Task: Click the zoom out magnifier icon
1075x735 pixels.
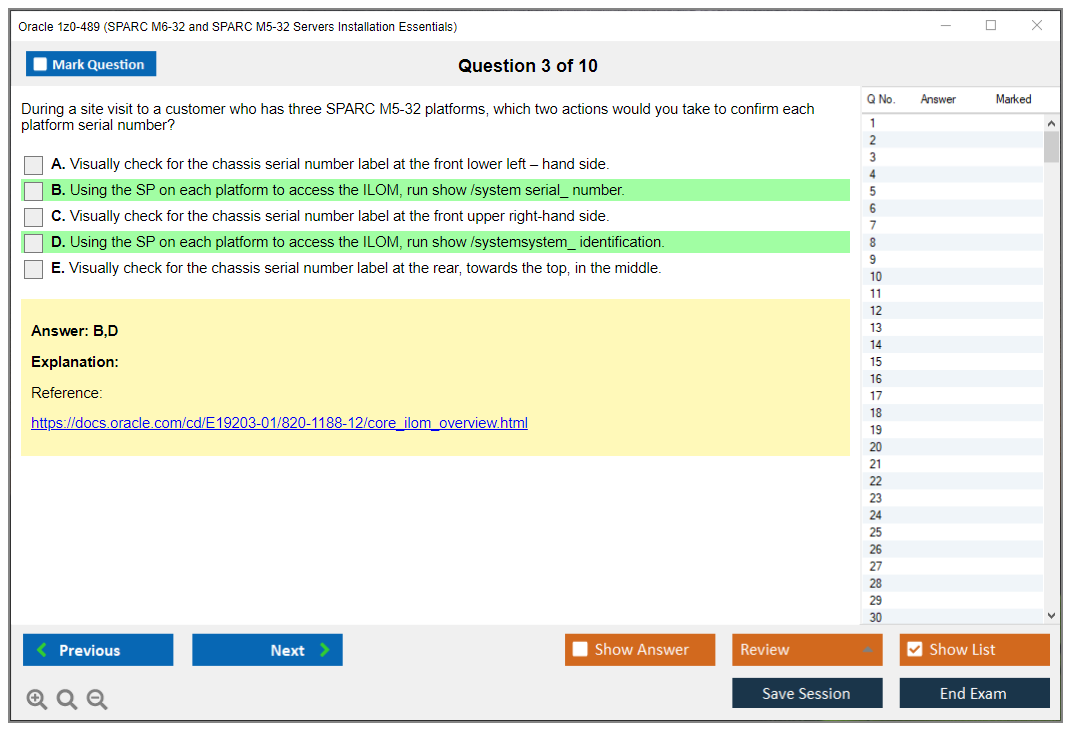Action: (x=97, y=700)
